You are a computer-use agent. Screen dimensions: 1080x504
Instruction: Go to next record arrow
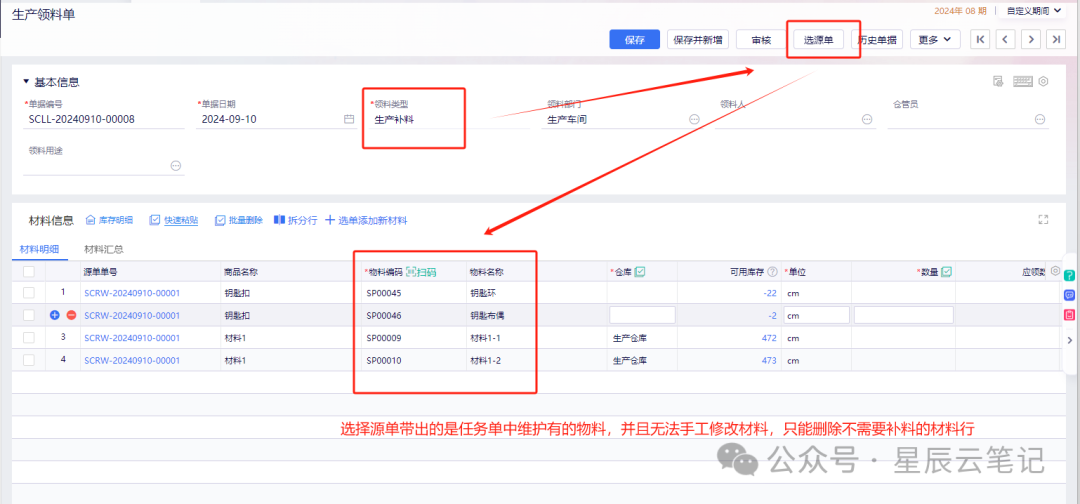click(1030, 40)
